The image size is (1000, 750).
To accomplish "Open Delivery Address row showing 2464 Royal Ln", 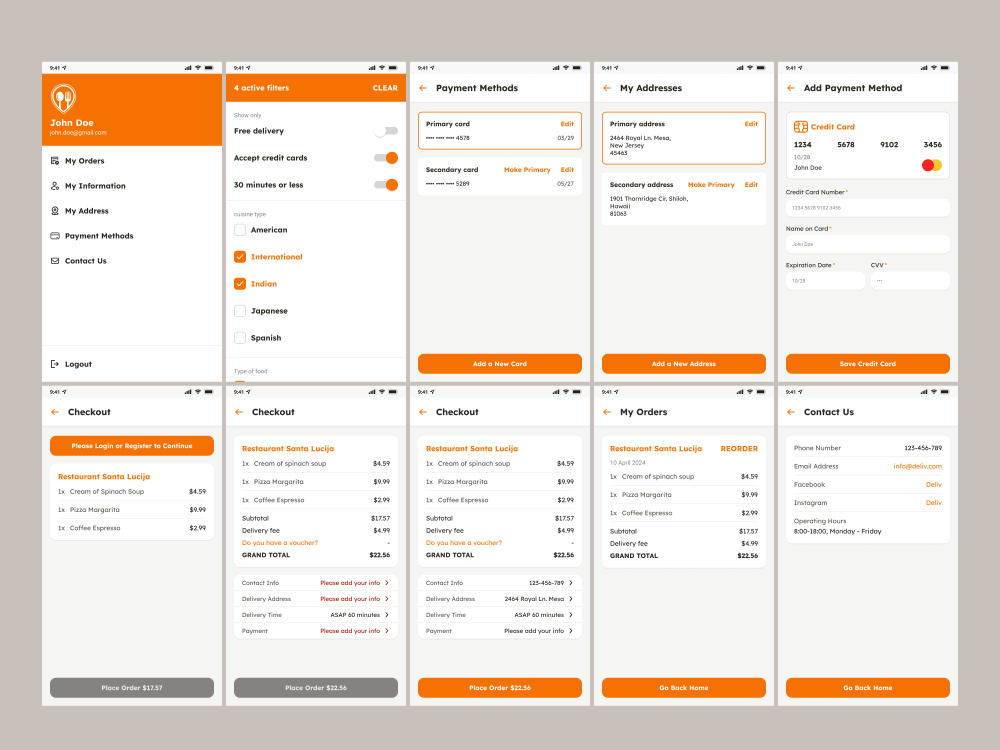I will pos(499,599).
